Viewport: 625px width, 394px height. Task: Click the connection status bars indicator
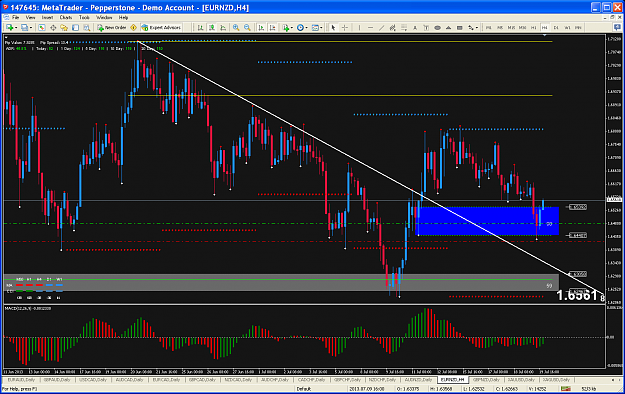coord(565,388)
